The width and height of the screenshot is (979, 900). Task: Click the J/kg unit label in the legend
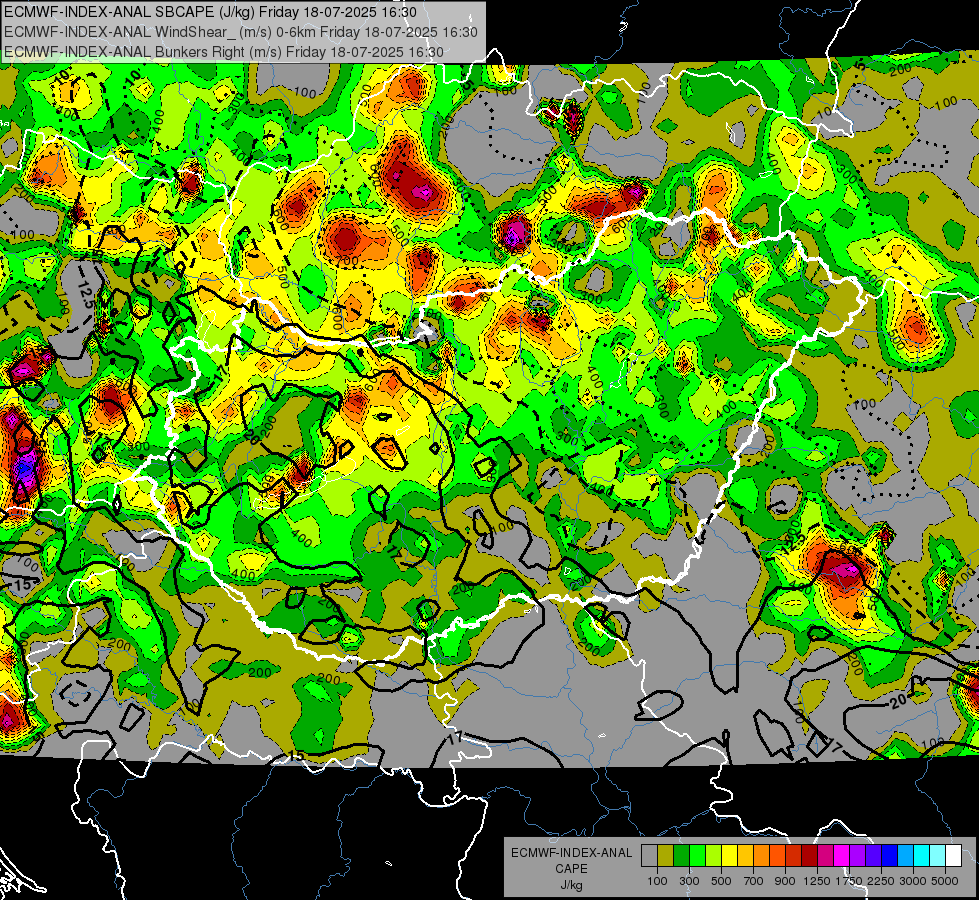pos(571,885)
